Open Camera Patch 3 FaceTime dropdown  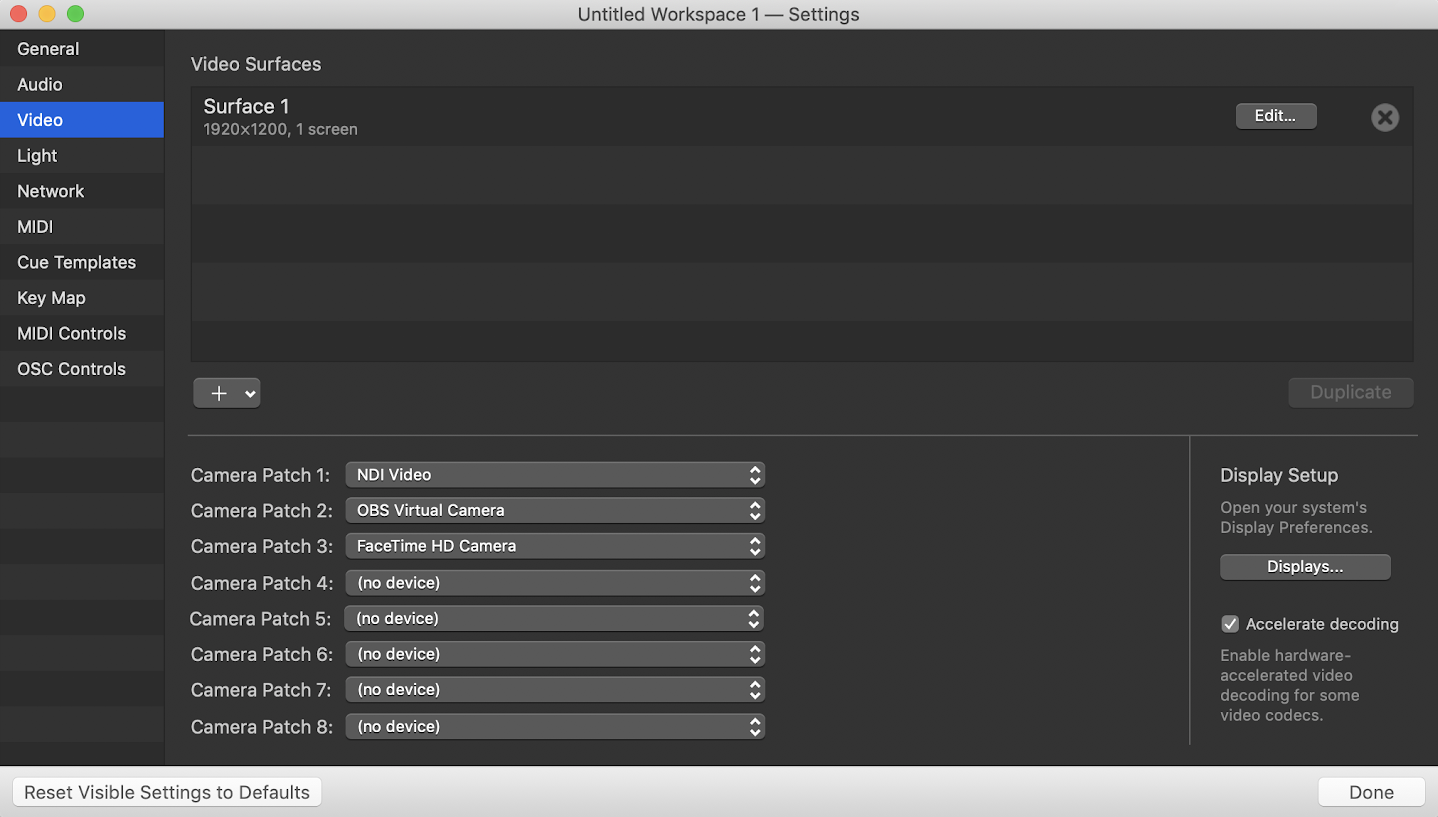[554, 546]
